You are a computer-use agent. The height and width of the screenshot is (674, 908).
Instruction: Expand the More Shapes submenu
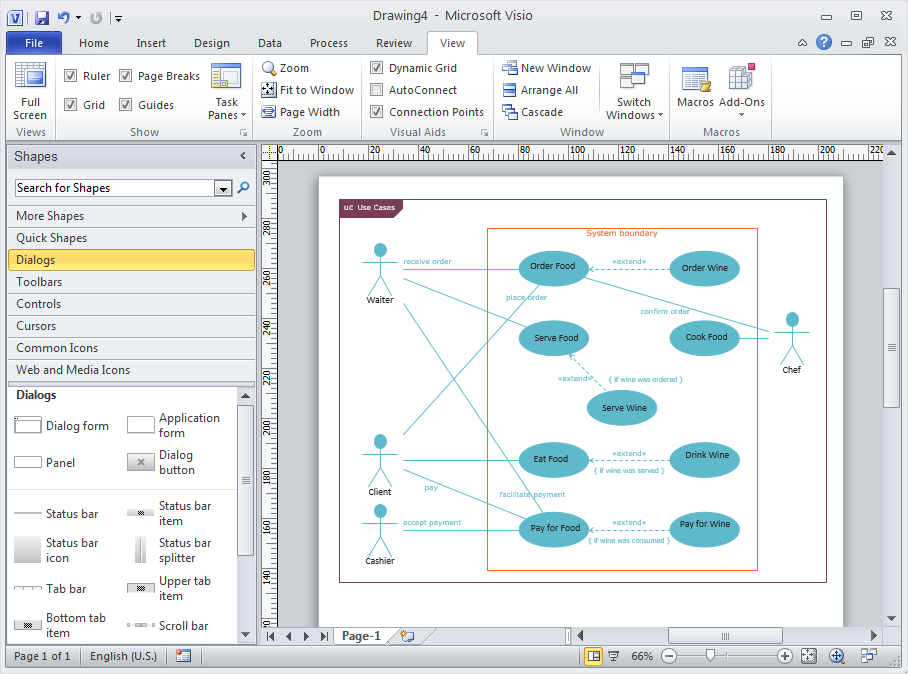point(131,216)
